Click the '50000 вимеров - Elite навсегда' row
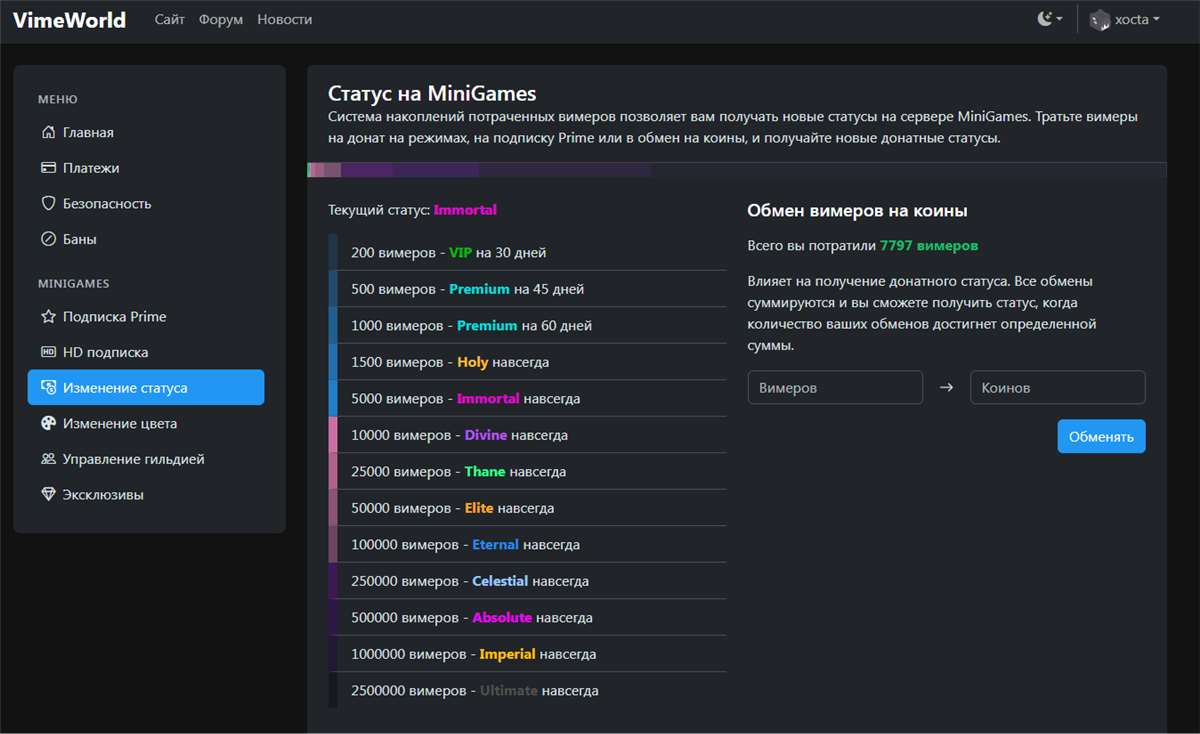Screen dimensions: 1200x734 [527, 508]
